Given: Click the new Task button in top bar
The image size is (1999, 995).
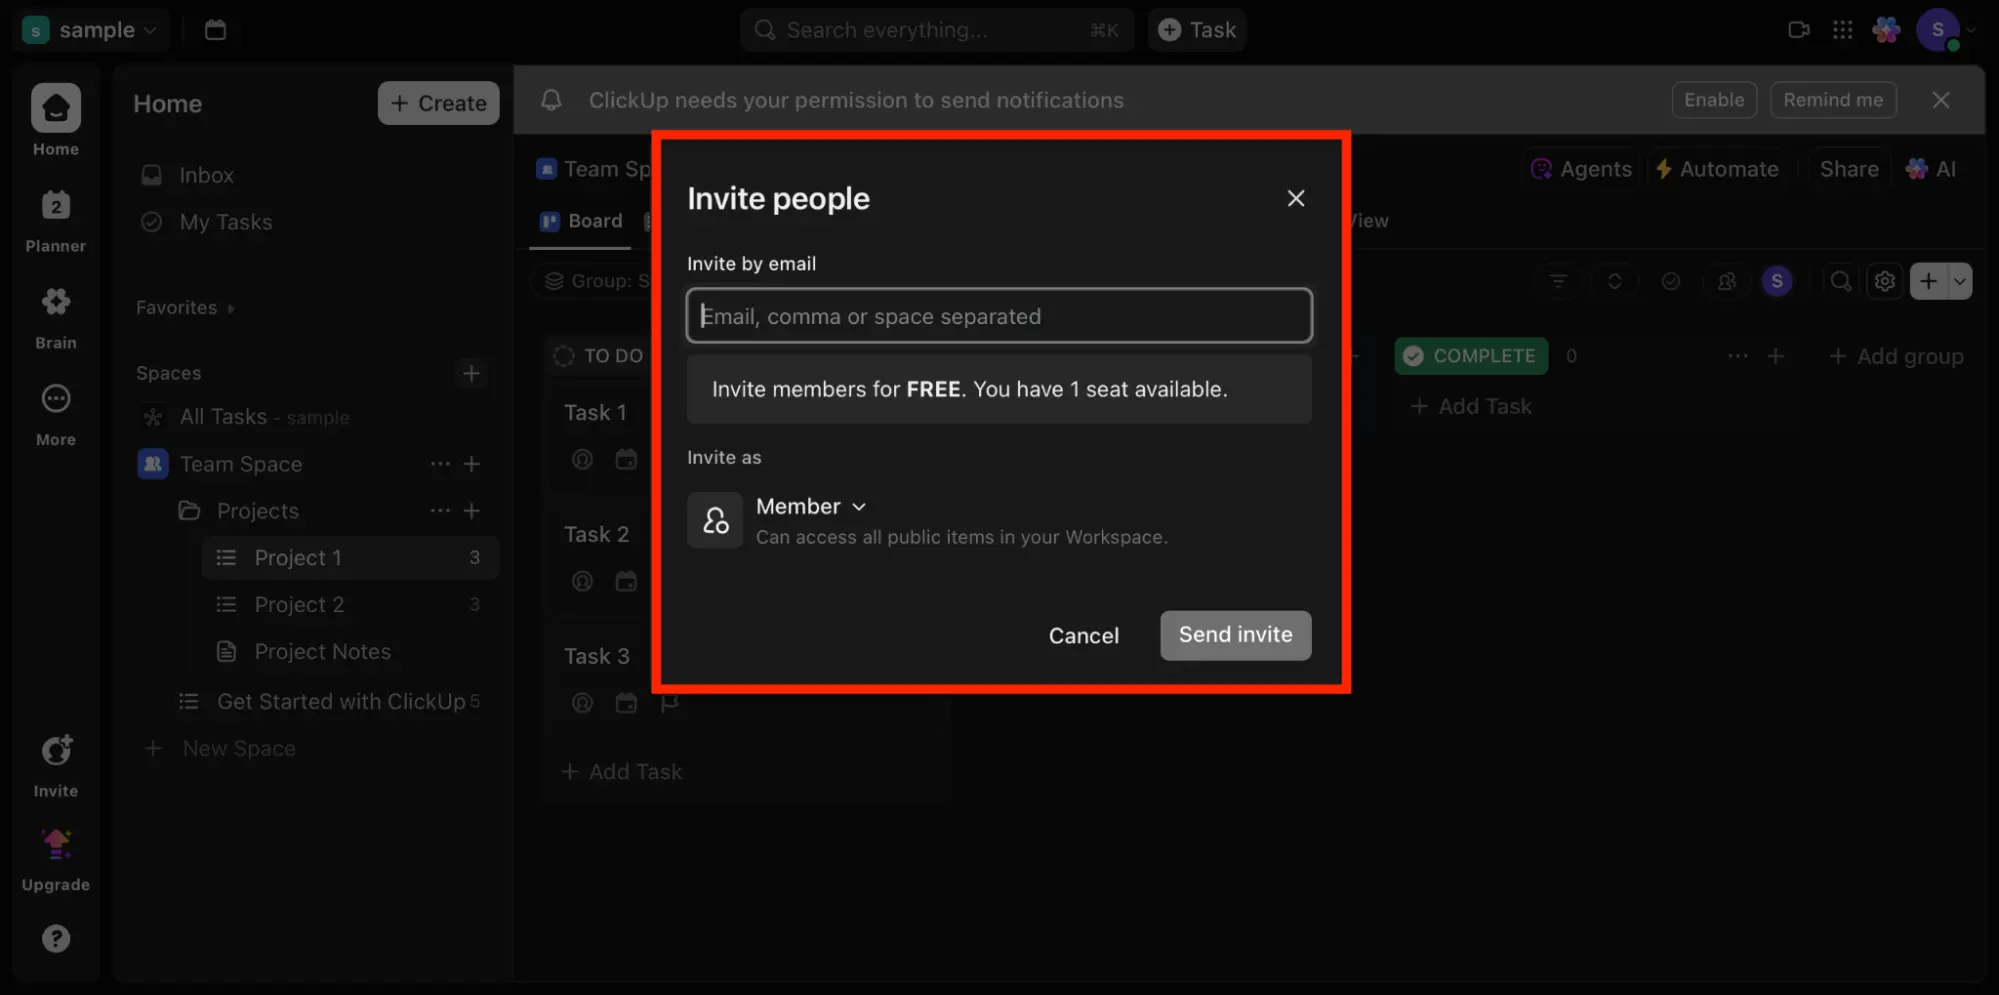Looking at the screenshot, I should click(x=1197, y=30).
